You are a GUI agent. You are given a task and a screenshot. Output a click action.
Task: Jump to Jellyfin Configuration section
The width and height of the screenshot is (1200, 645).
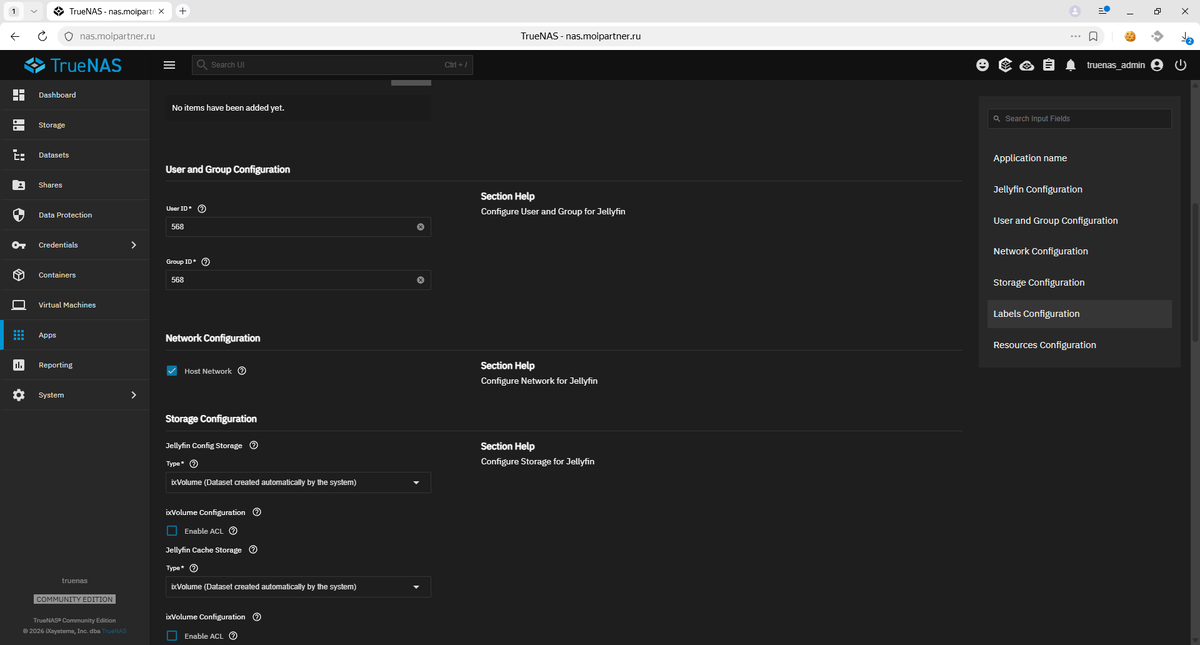[x=1038, y=189]
